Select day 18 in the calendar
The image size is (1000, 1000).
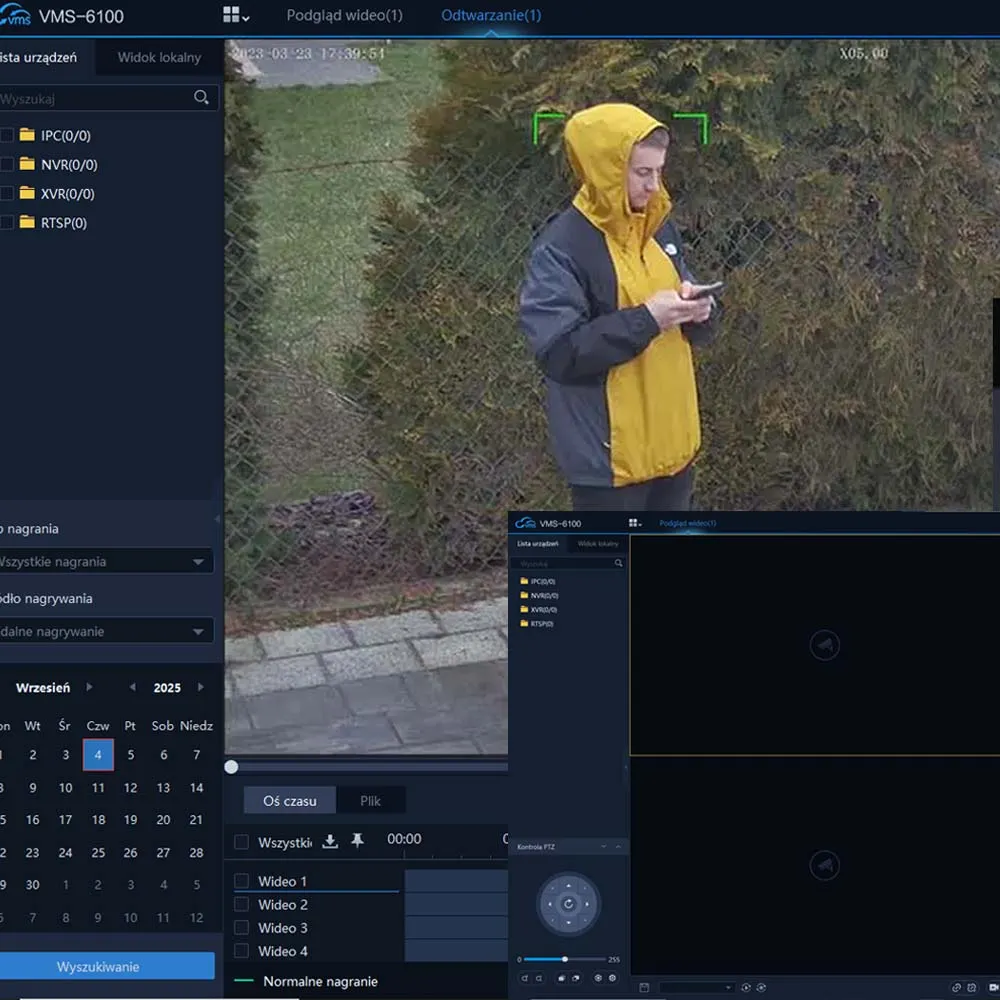click(x=98, y=820)
